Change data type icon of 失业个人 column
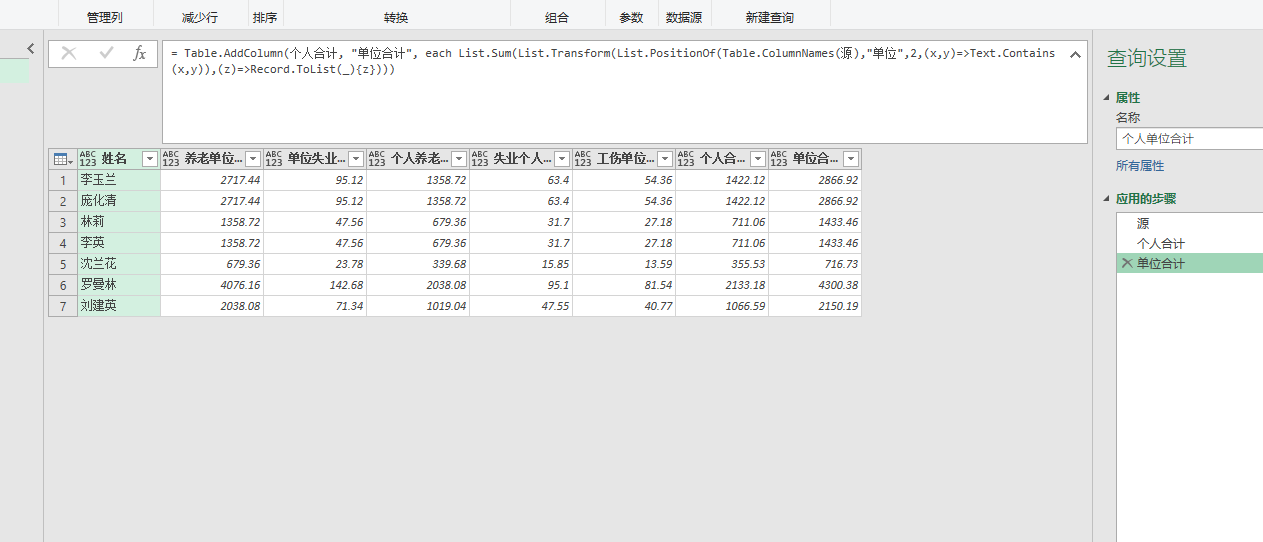Image resolution: width=1263 pixels, height=542 pixels. 480,159
